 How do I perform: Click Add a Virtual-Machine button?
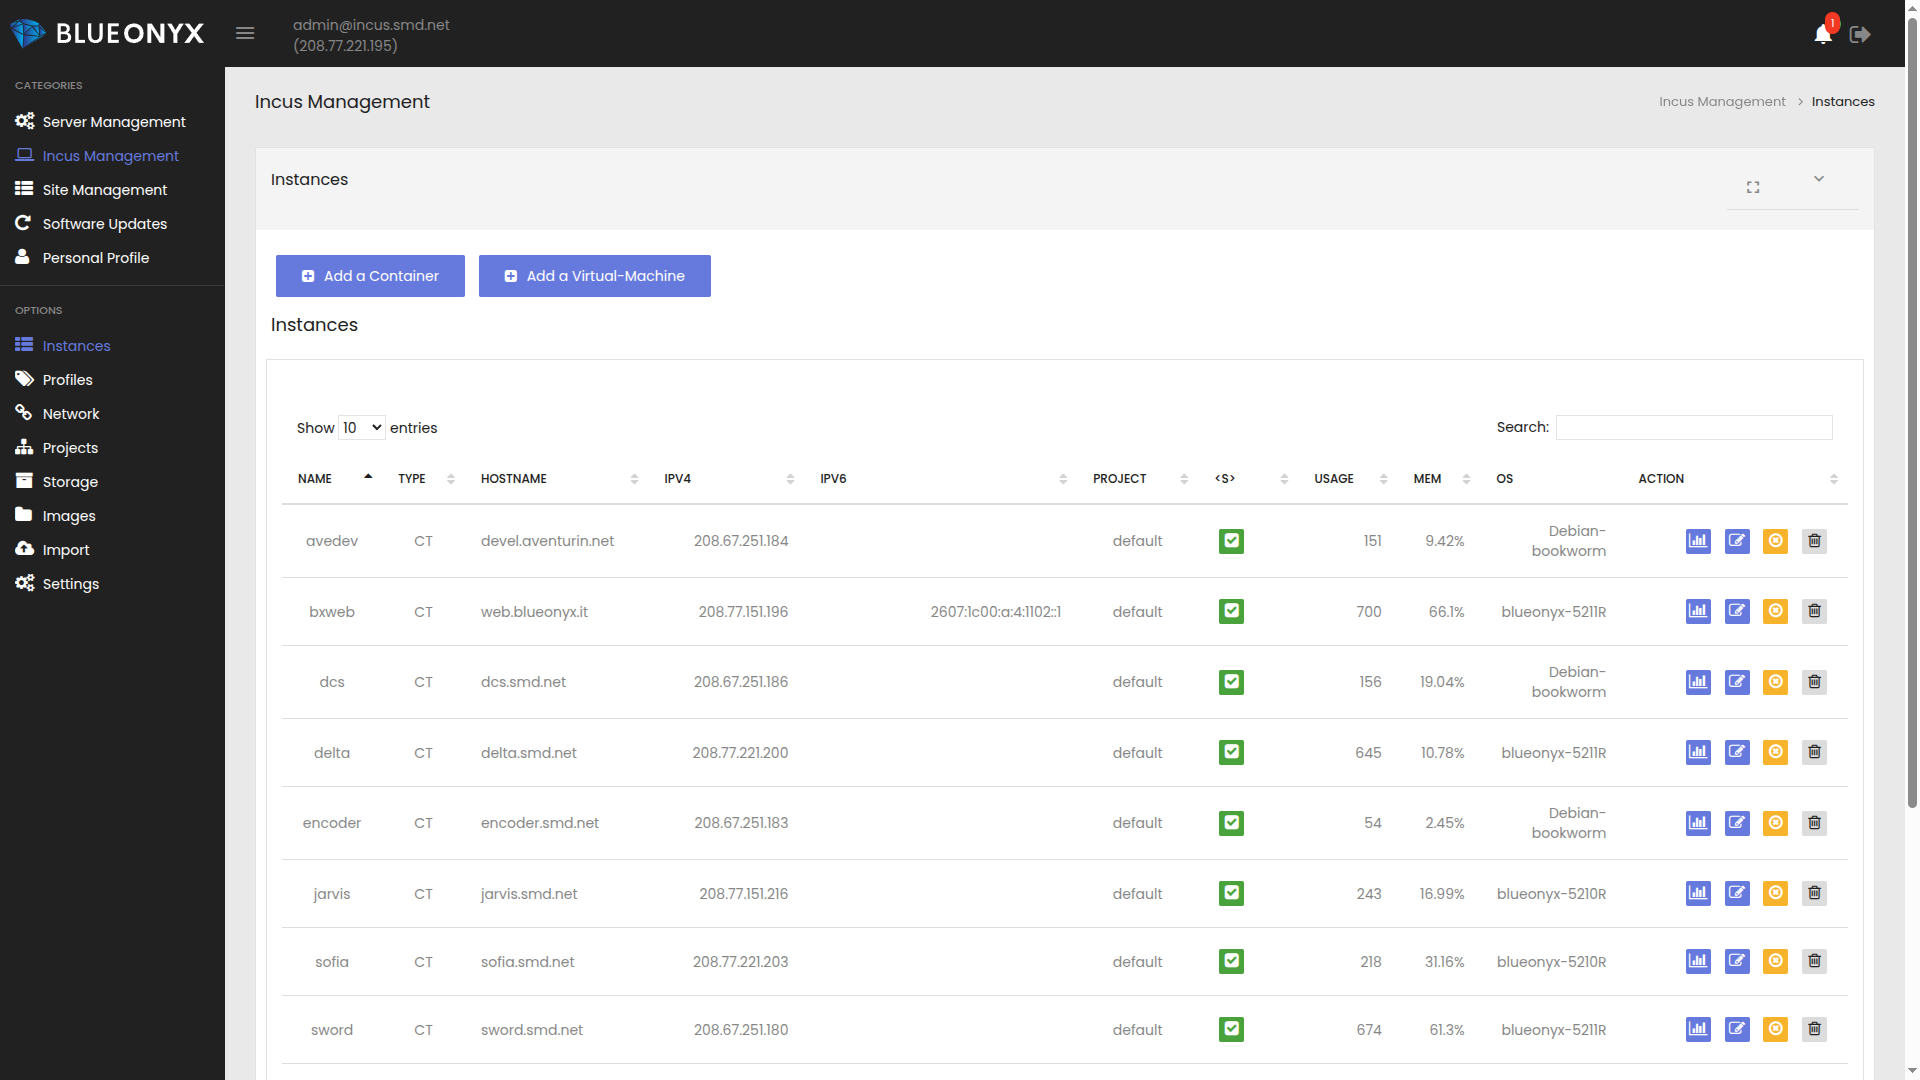click(594, 276)
